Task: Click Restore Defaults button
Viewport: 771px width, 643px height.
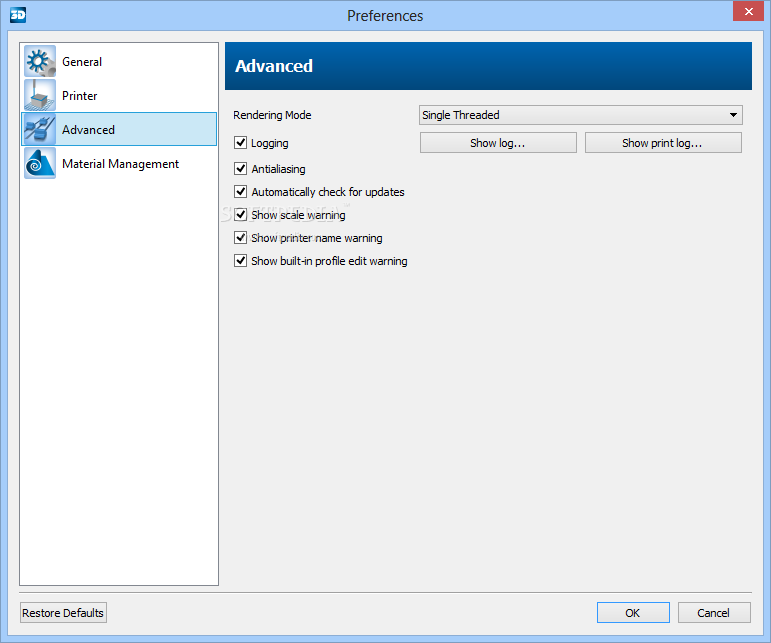Action: (x=63, y=613)
